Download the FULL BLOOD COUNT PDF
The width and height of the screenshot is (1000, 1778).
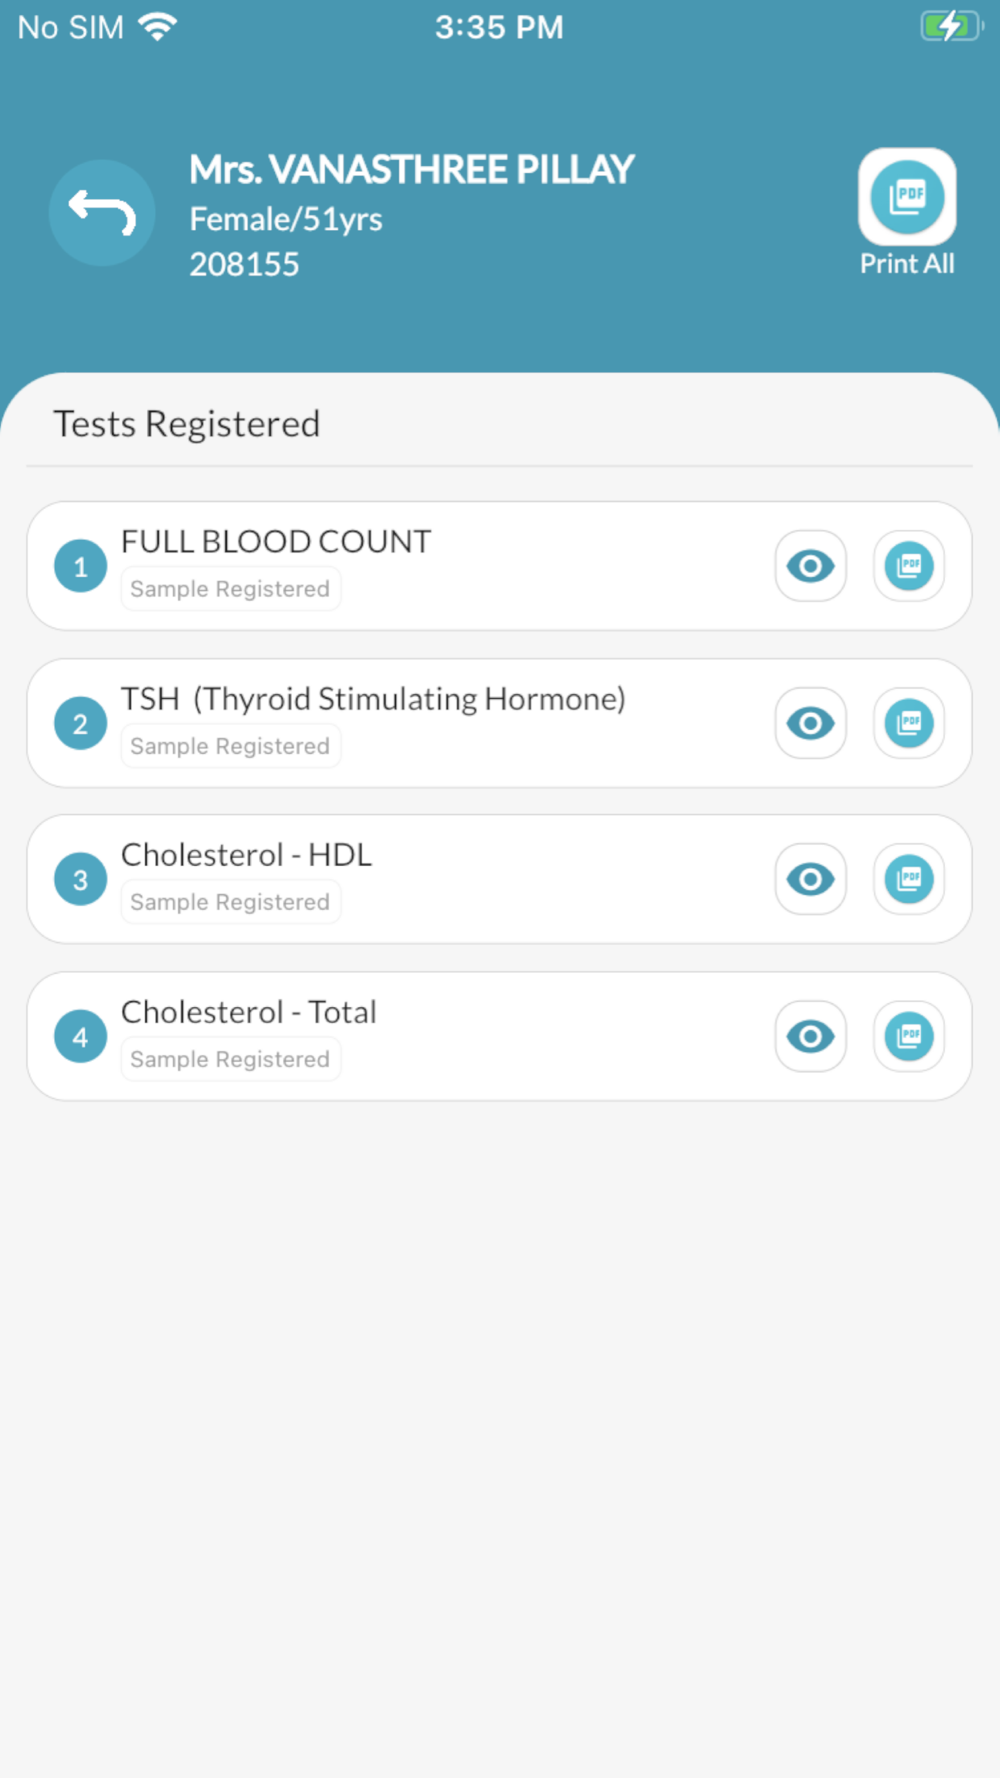coord(908,566)
